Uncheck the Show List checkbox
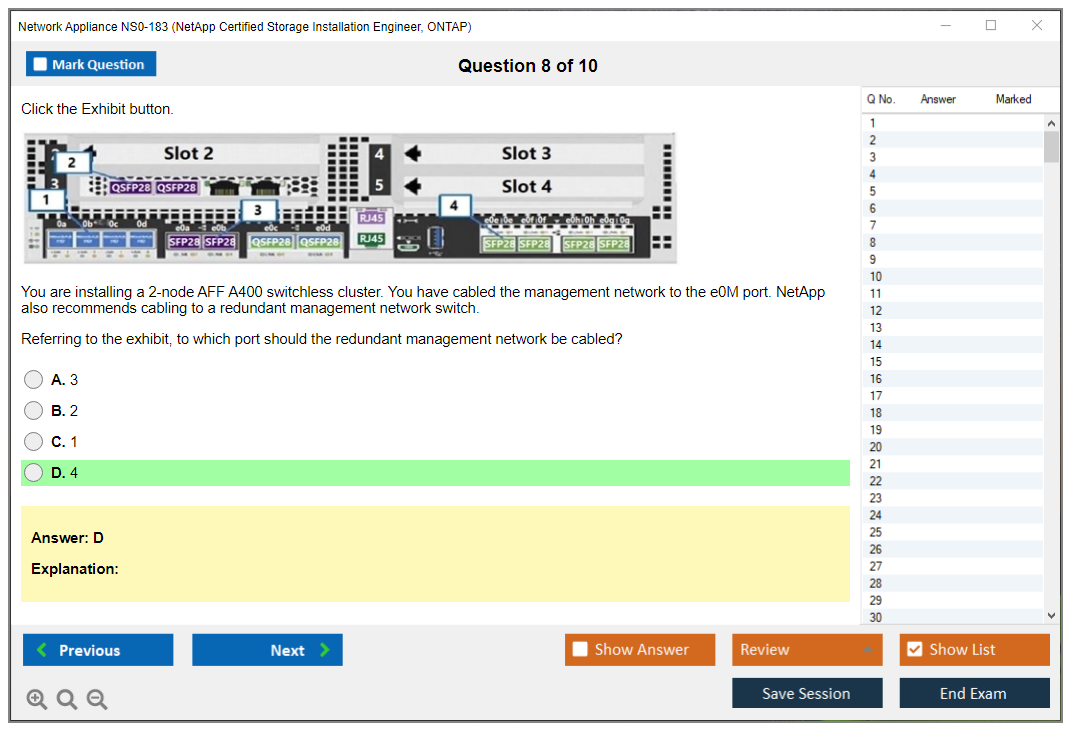1075x735 pixels. (x=914, y=650)
